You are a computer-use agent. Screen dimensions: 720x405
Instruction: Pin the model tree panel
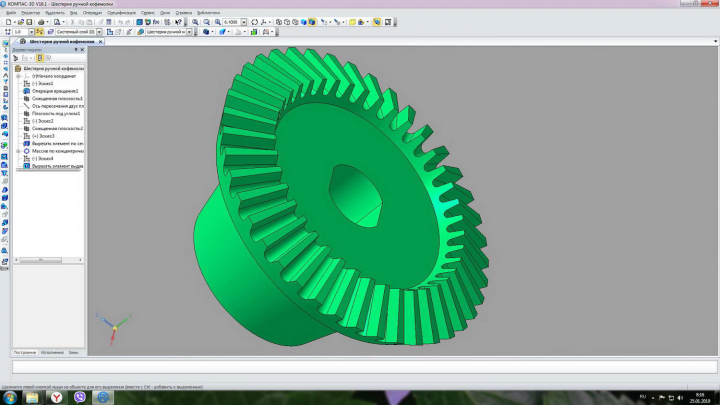click(x=76, y=50)
